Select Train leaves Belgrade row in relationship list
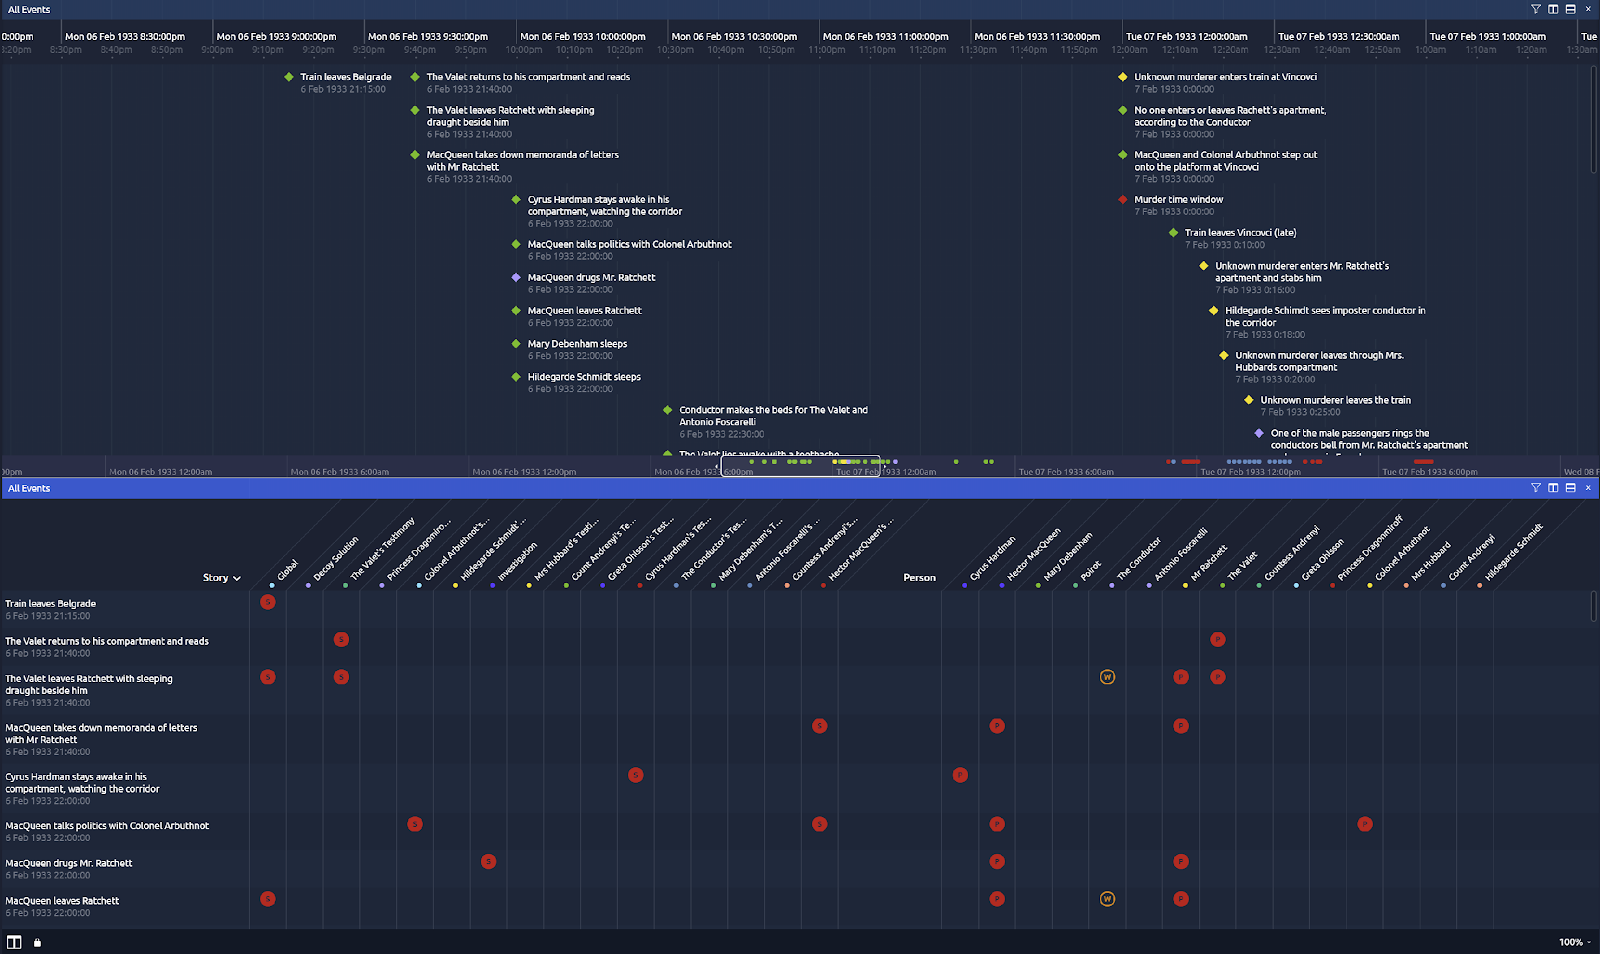The height and width of the screenshot is (954, 1600). 125,609
